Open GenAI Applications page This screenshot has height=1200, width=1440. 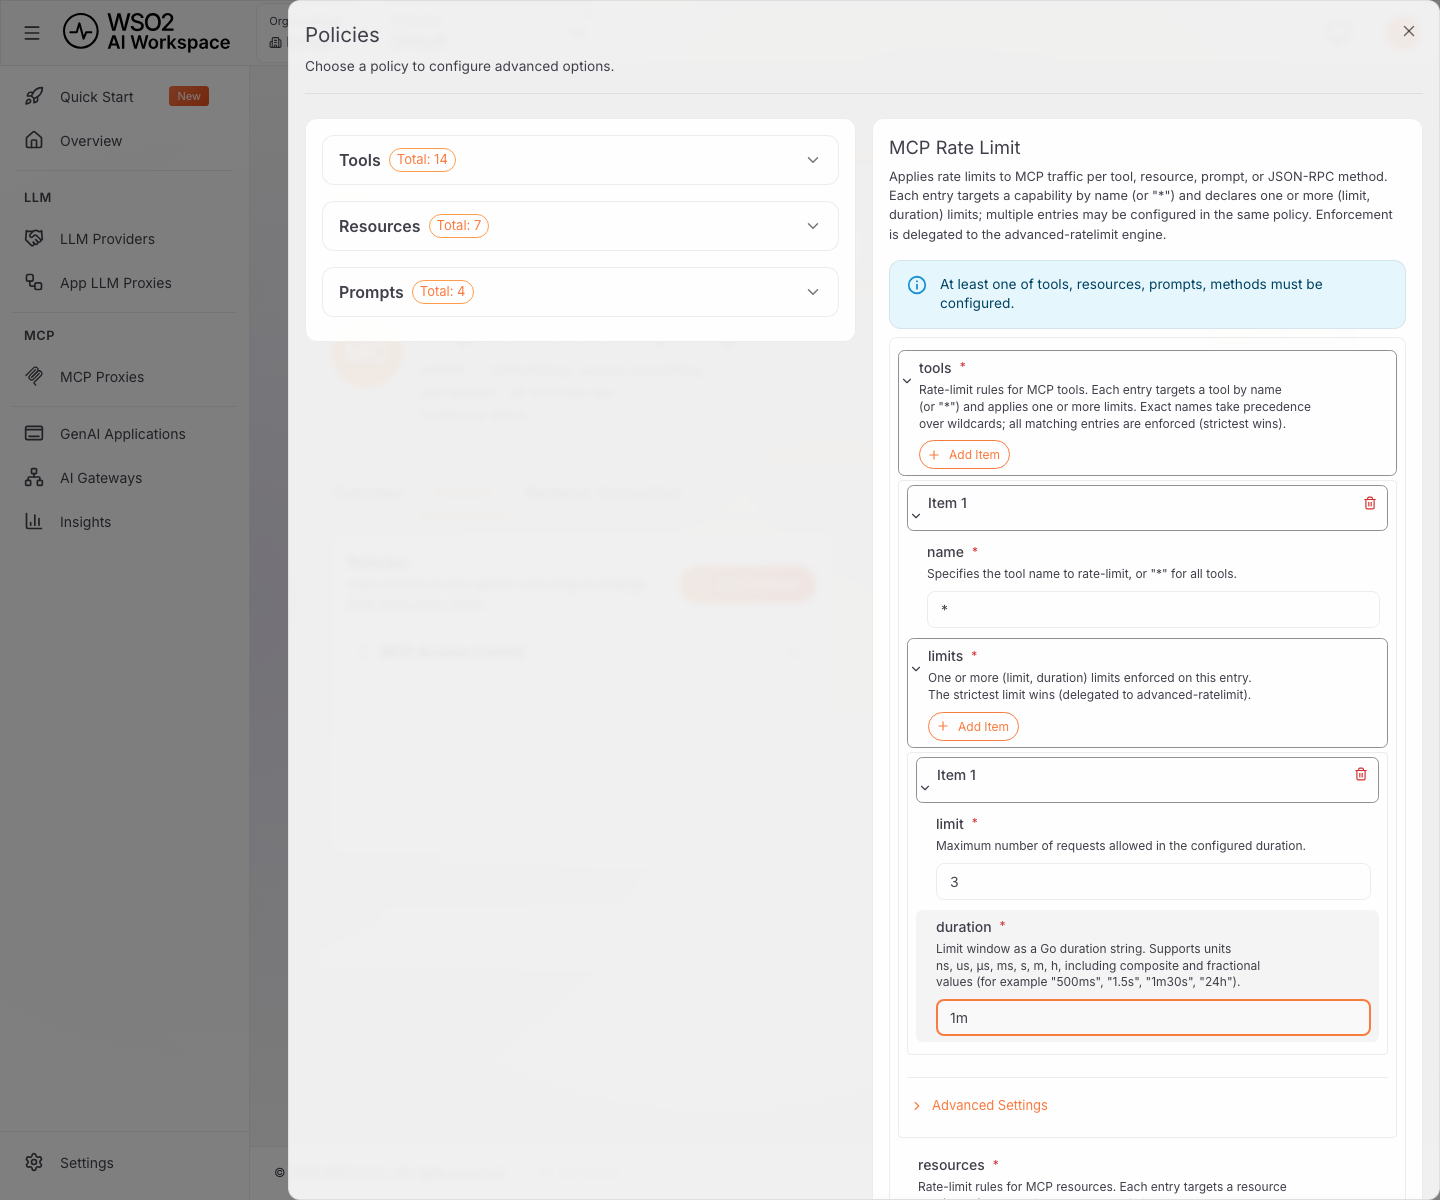point(124,433)
